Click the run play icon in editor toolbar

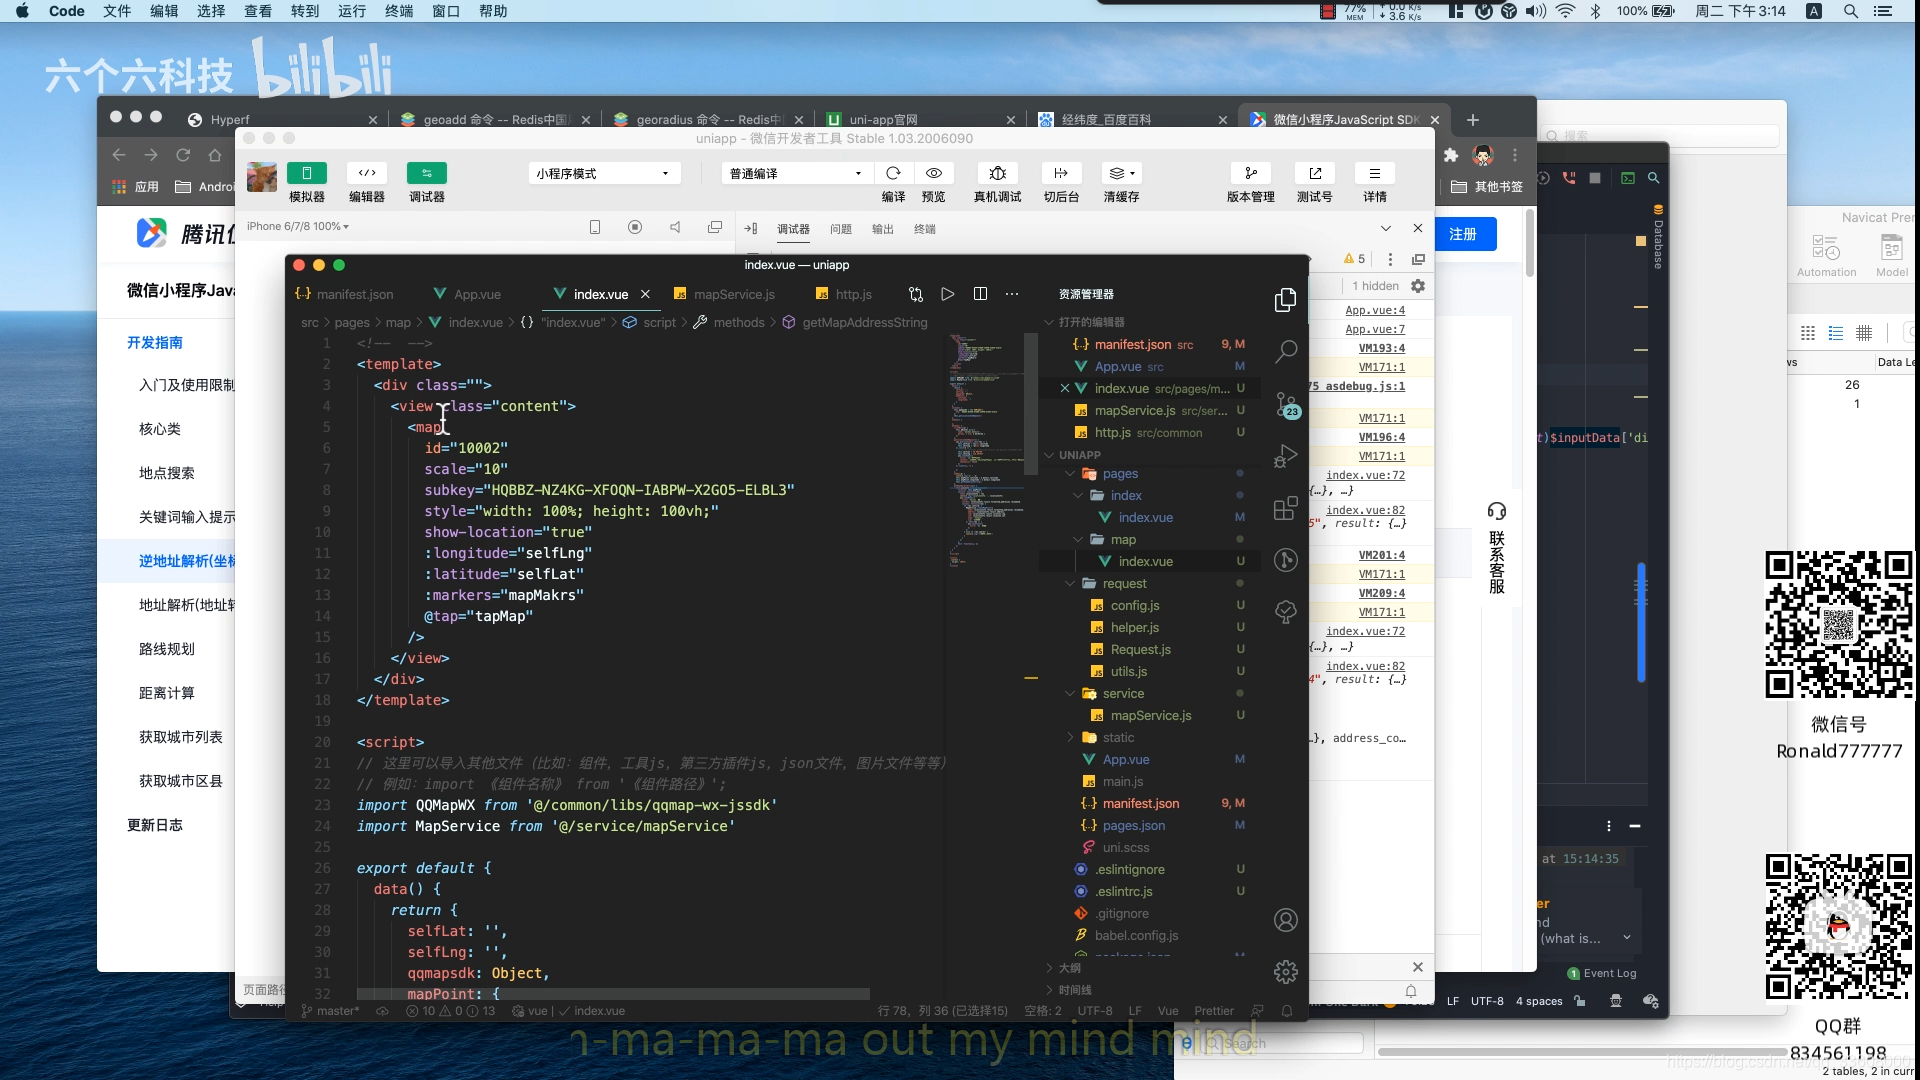pos(947,294)
